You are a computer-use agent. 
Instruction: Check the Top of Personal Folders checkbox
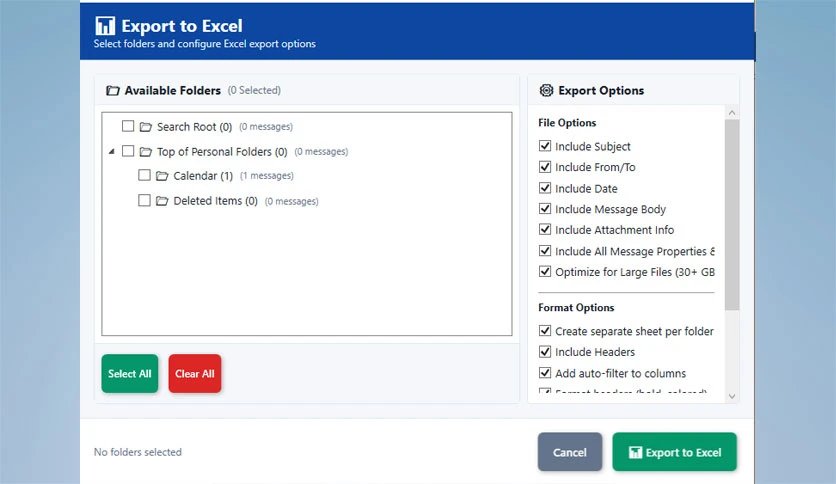point(128,151)
